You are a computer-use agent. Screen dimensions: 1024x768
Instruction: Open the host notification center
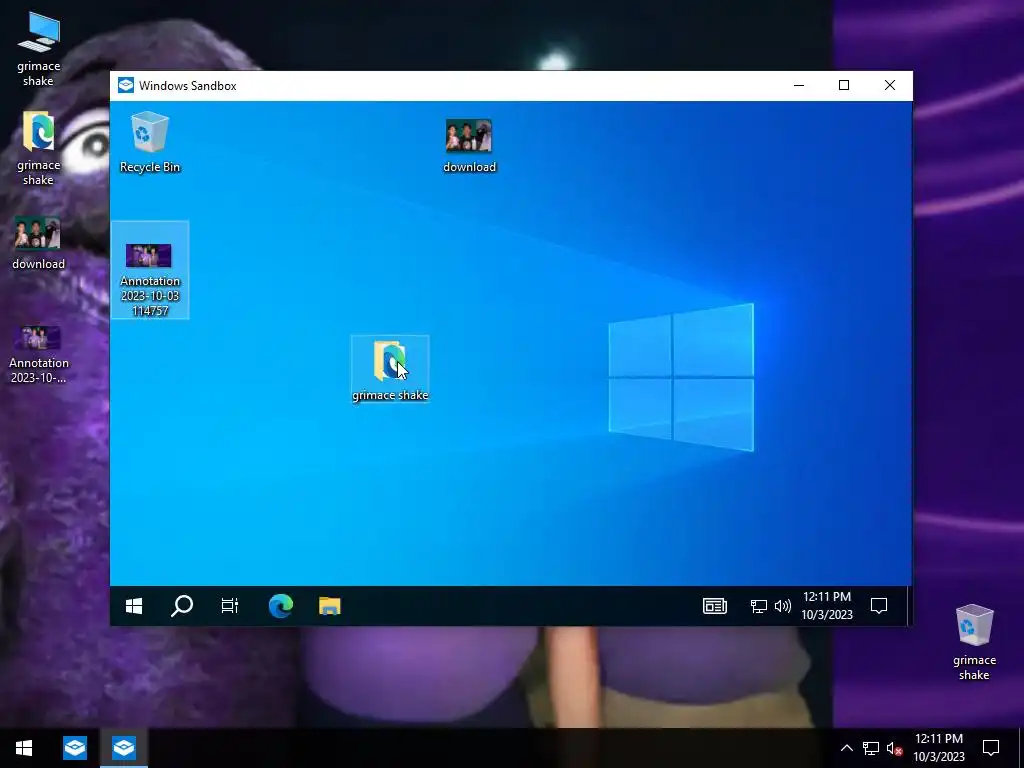991,748
